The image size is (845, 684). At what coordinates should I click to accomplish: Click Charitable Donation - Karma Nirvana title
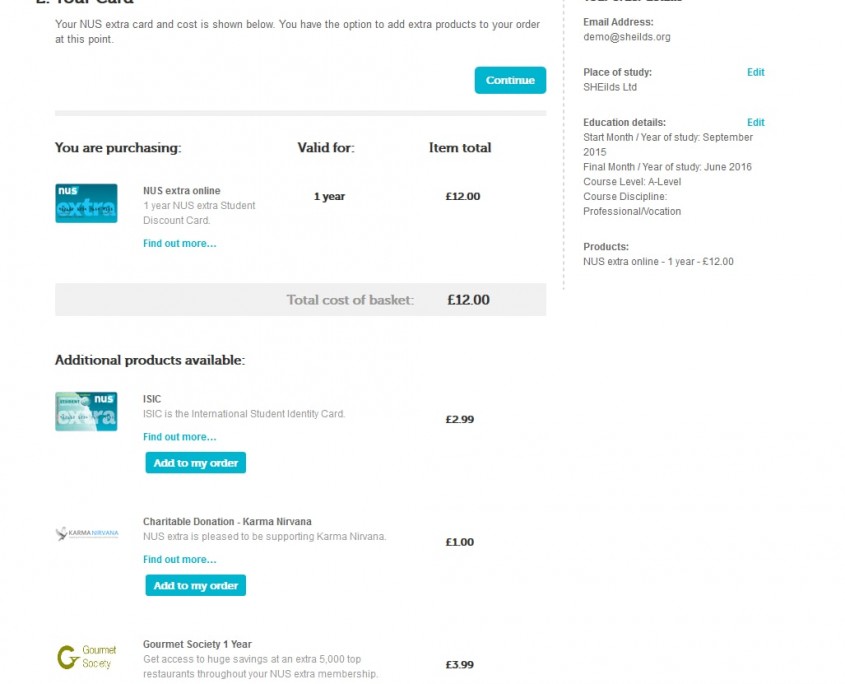[x=227, y=522]
